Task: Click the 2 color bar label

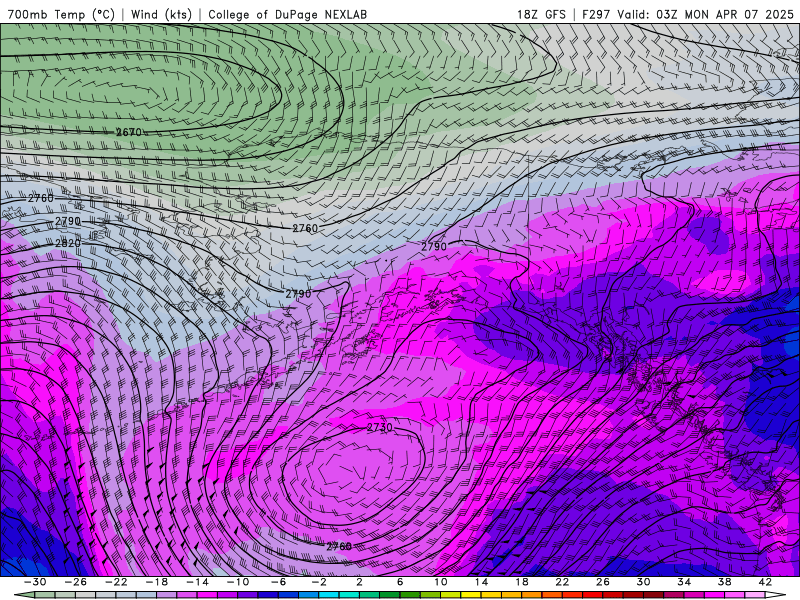Action: coord(359,582)
